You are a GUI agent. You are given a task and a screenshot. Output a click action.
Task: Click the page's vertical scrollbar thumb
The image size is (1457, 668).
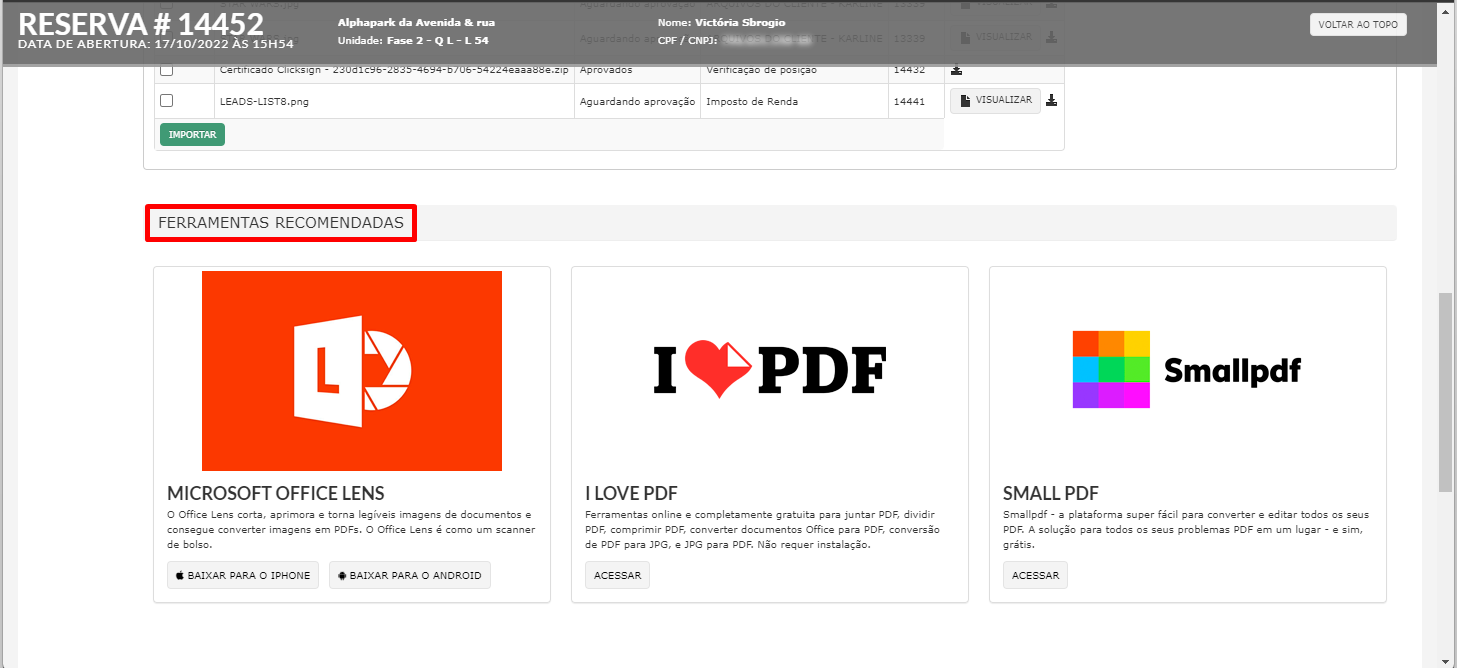coord(1446,392)
